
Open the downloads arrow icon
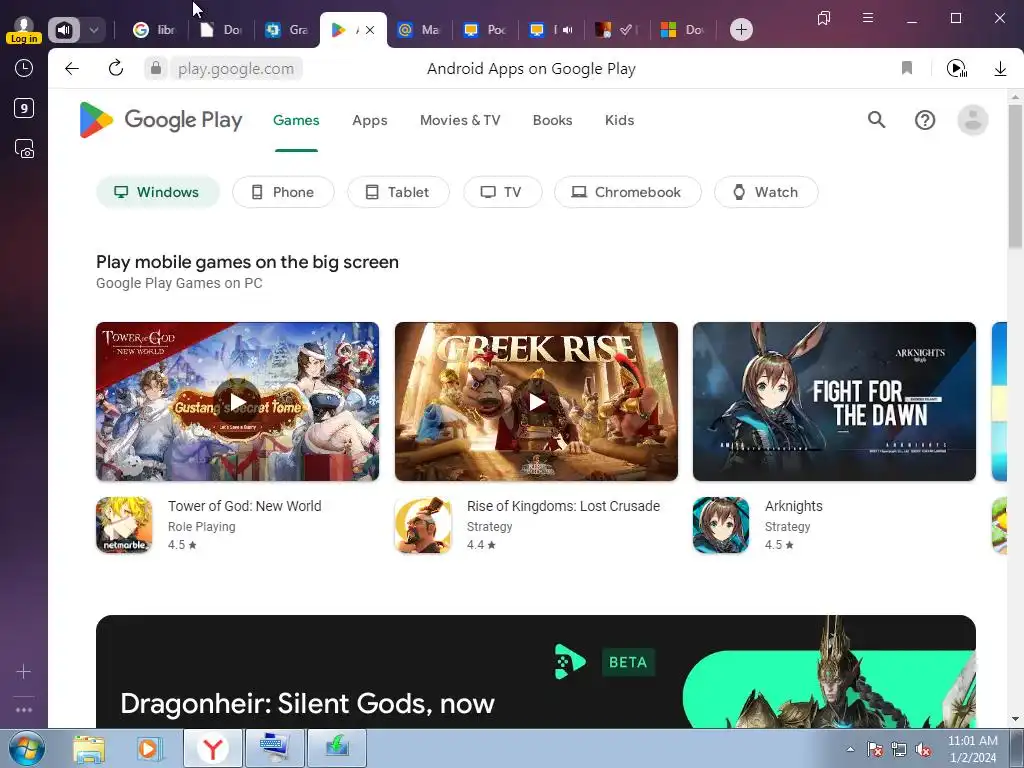pos(1000,68)
